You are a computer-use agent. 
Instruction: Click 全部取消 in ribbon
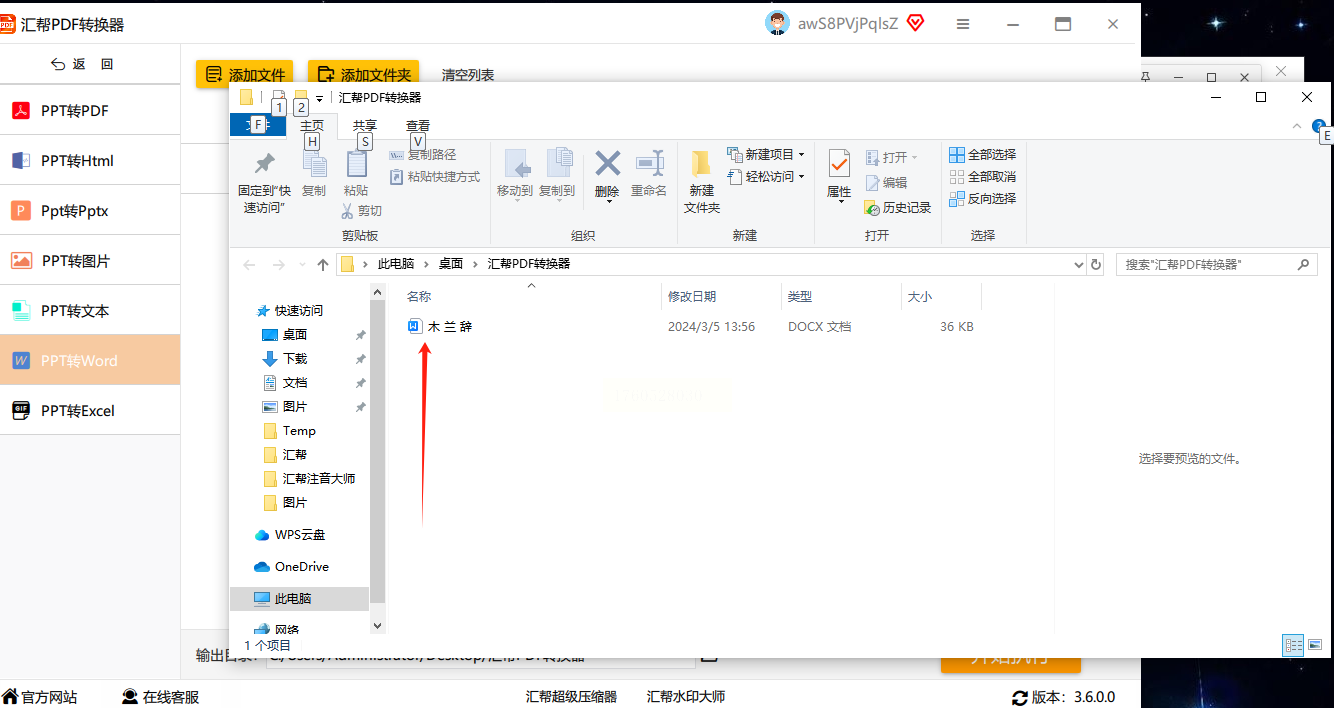click(x=982, y=177)
